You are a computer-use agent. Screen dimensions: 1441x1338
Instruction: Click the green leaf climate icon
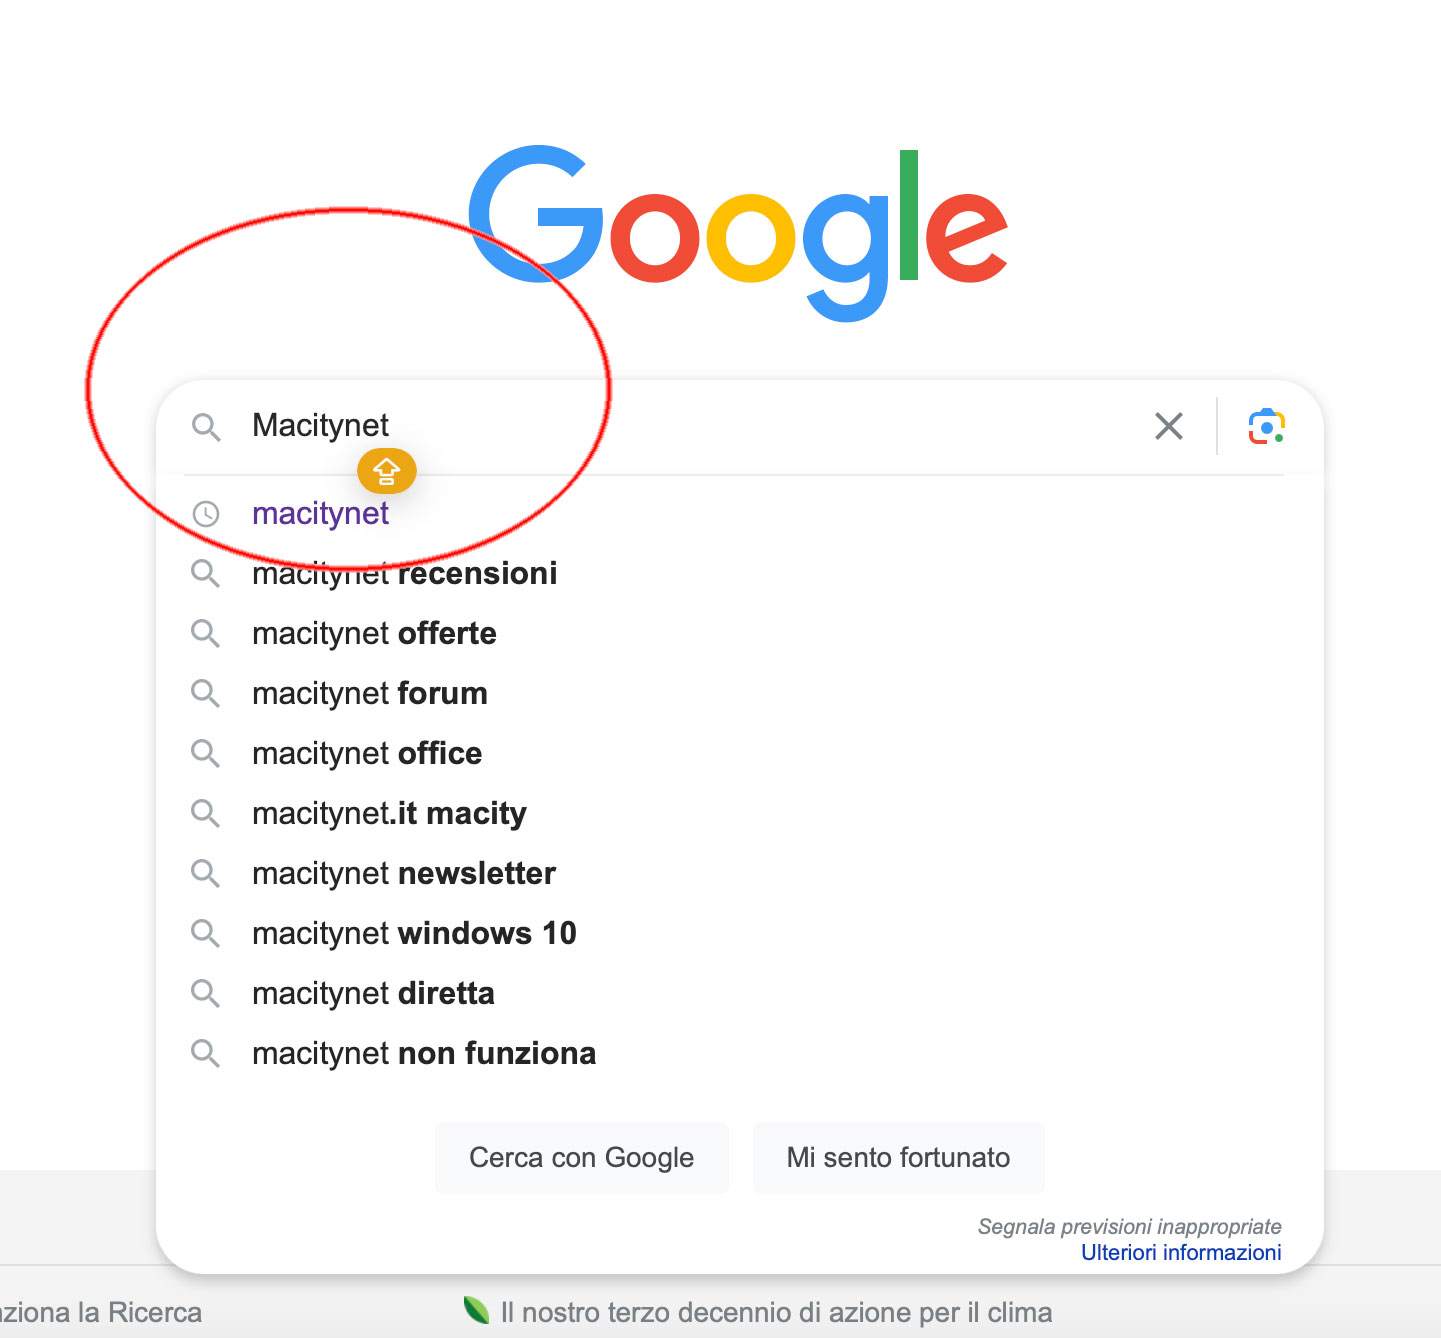click(x=476, y=1310)
